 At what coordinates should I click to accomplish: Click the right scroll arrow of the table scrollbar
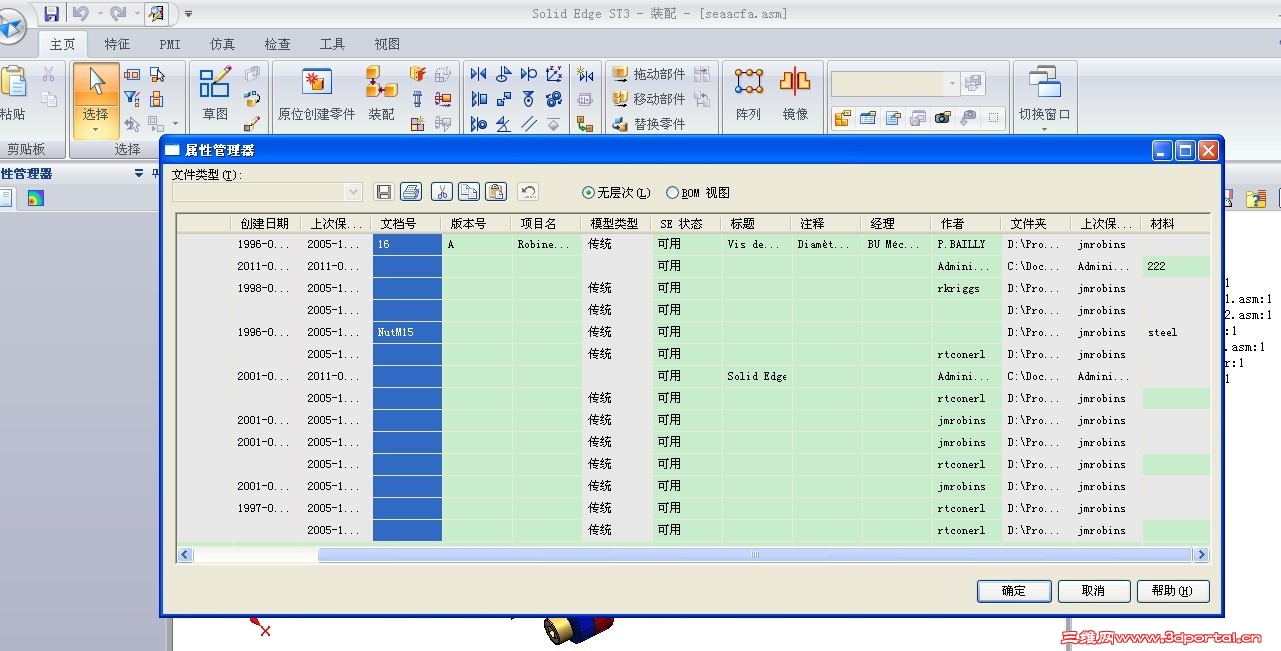coord(1201,555)
